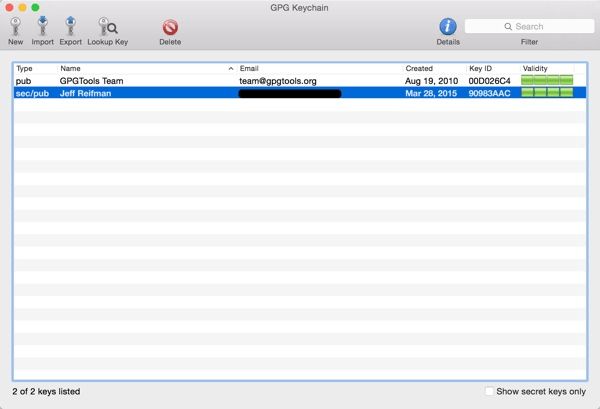Viewport: 600px width, 409px height.
Task: Click the Import key icon
Action: pos(42,27)
